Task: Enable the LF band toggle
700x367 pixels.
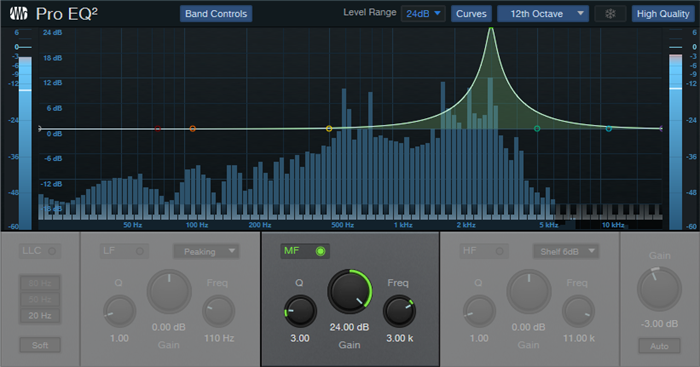Action: [x=140, y=251]
